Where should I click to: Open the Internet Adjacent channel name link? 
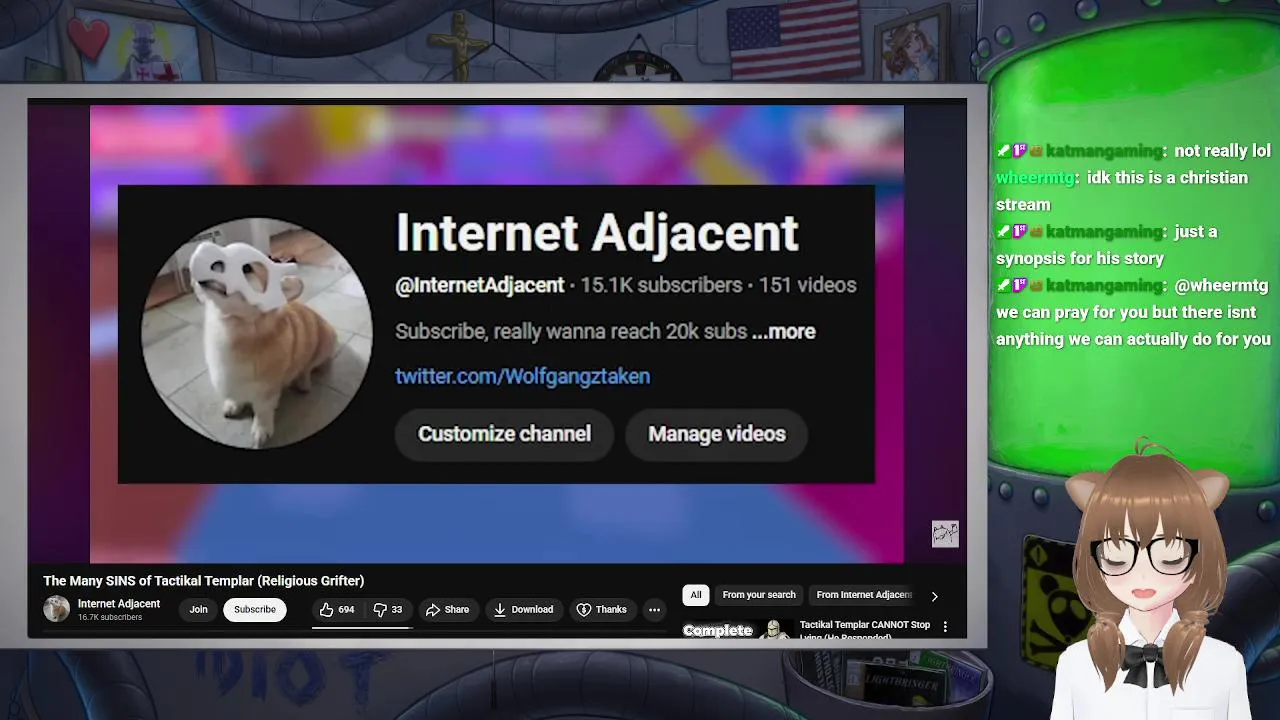pos(119,604)
